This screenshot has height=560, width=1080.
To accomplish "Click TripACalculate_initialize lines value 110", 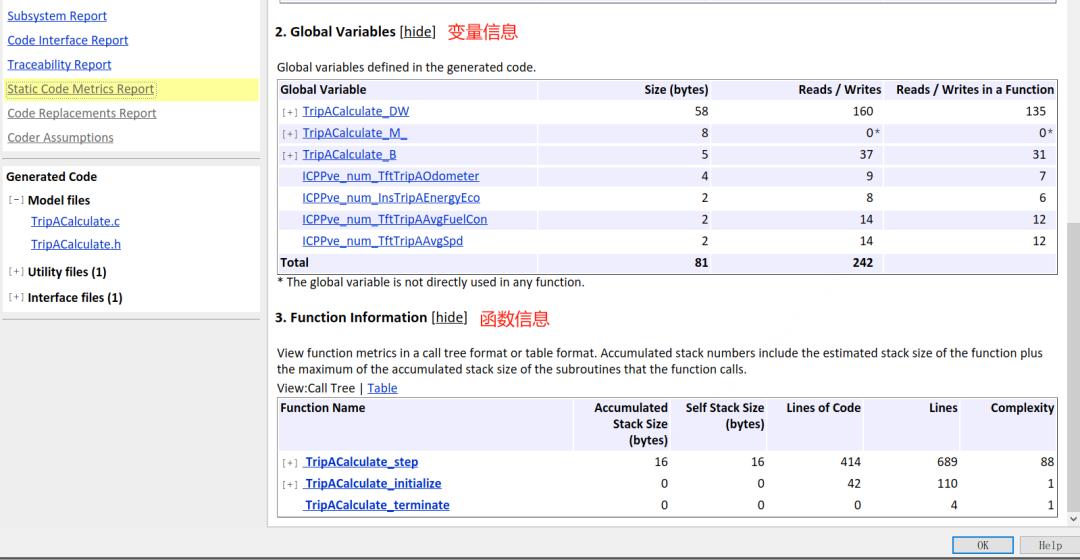I will (x=947, y=484).
